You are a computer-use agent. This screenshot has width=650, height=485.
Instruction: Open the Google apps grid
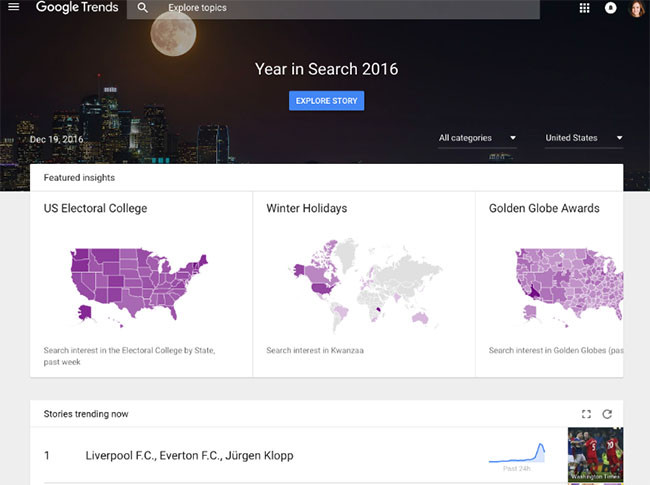click(x=585, y=8)
